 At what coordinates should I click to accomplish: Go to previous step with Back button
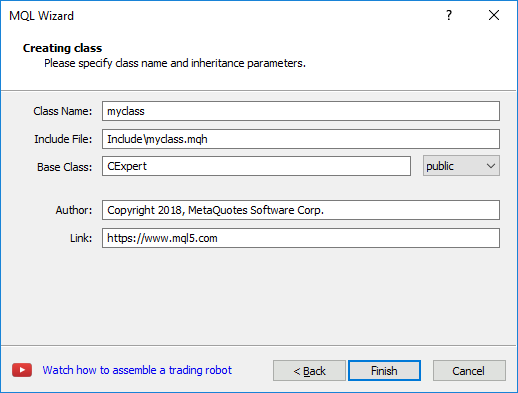tap(309, 370)
